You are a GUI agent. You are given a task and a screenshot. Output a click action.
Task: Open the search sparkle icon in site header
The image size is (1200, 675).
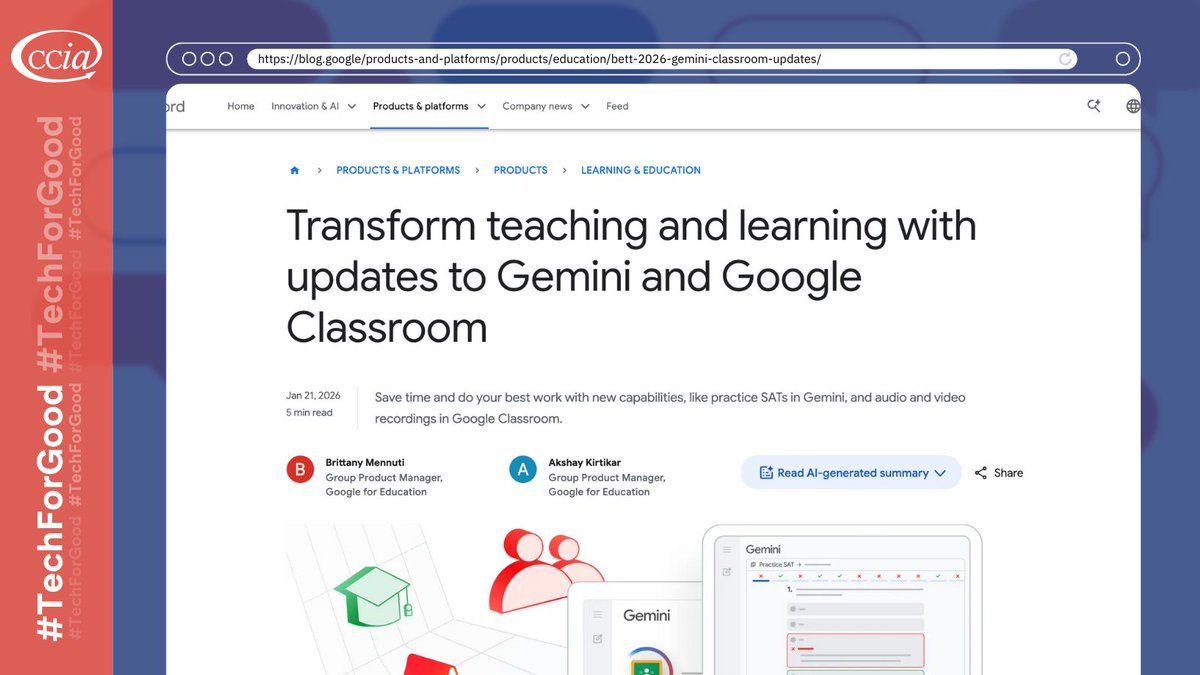pos(1094,106)
